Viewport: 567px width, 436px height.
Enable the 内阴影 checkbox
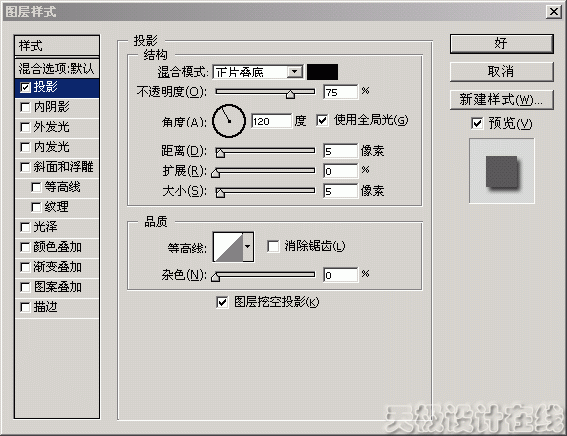(x=25, y=107)
